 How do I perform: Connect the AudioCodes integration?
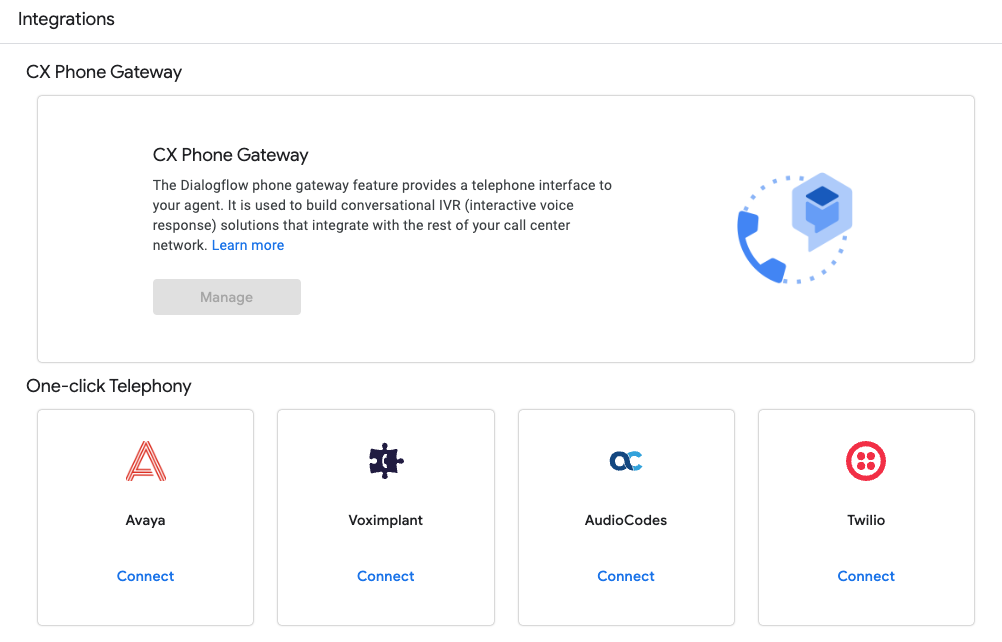pyautogui.click(x=625, y=576)
